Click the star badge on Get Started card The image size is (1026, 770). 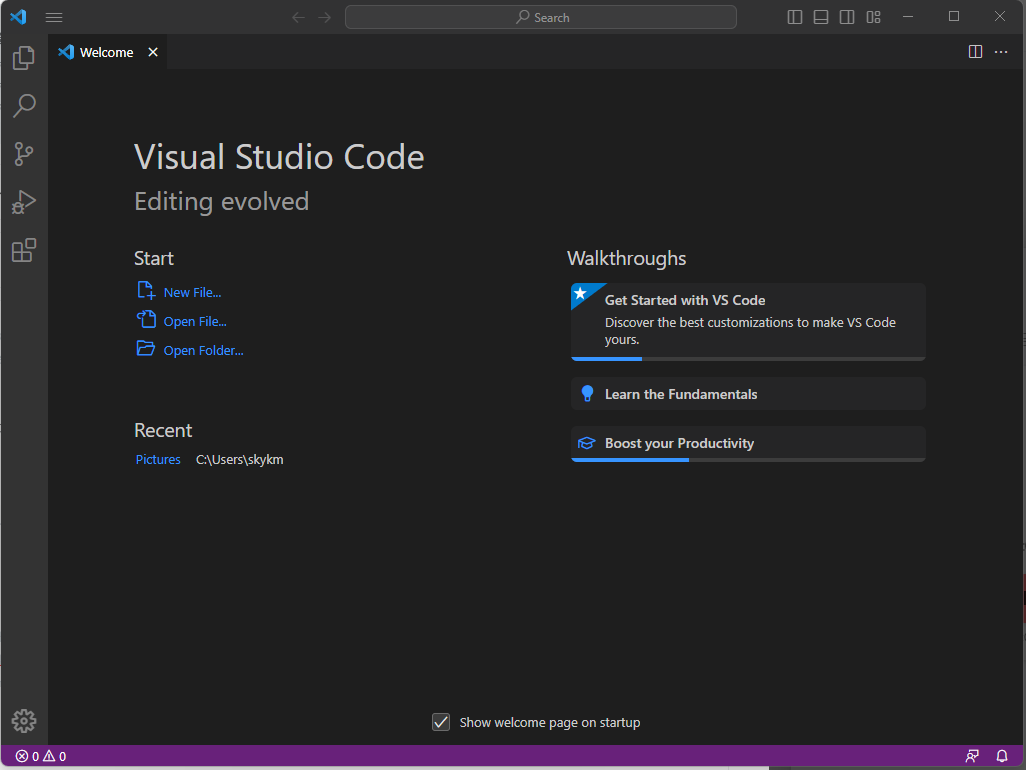581,294
